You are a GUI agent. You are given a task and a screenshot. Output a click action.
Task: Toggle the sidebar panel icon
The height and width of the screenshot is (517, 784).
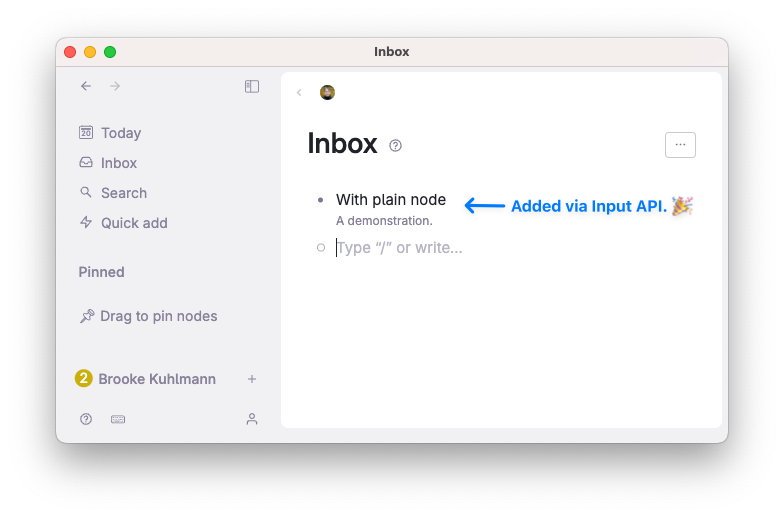click(252, 86)
